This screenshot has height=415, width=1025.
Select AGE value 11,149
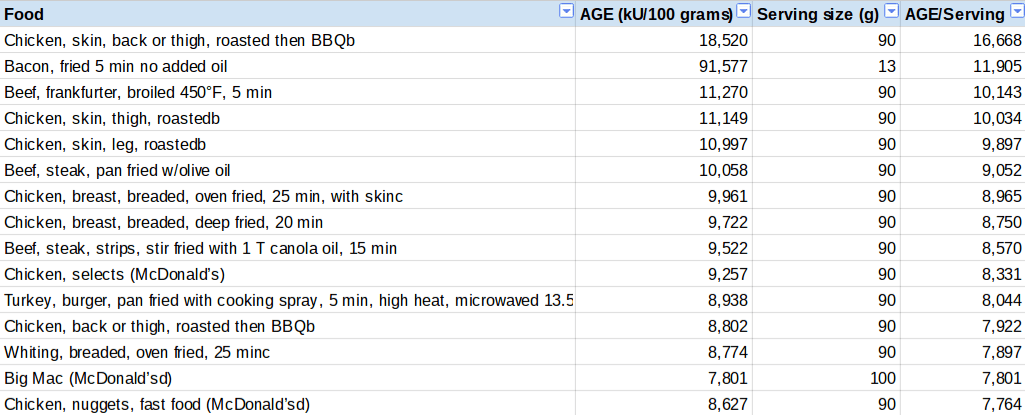(x=664, y=118)
